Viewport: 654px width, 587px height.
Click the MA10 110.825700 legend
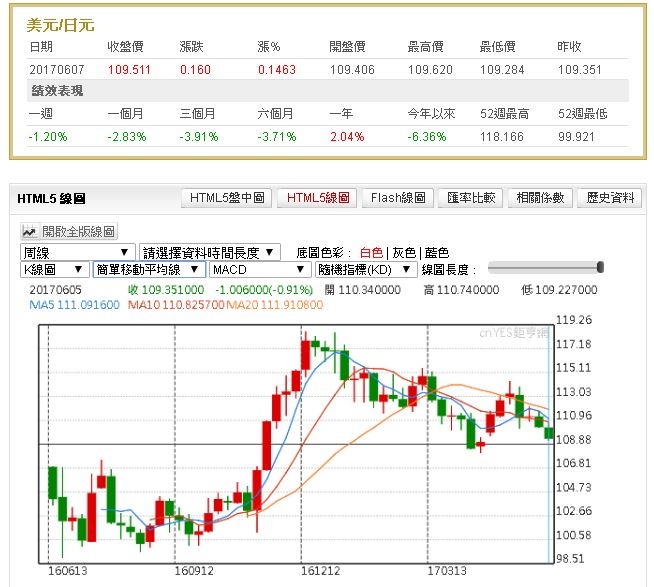176,305
